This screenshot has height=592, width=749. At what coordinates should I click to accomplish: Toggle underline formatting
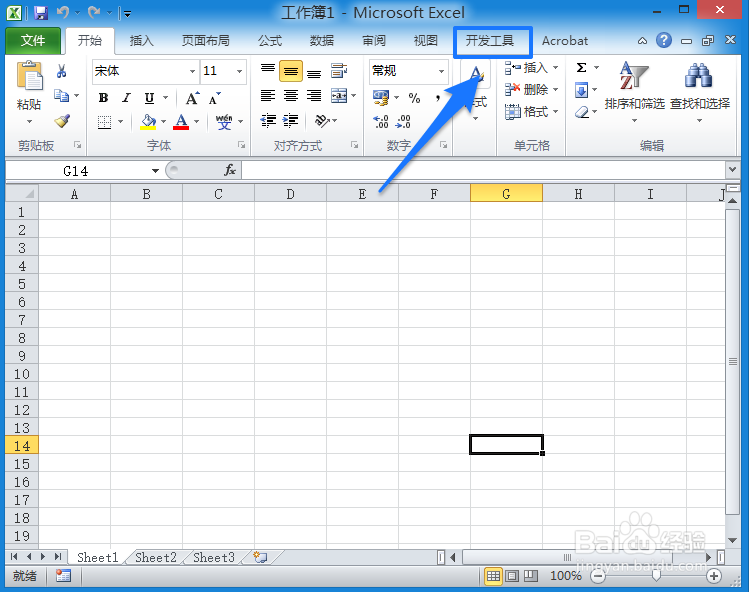(150, 98)
